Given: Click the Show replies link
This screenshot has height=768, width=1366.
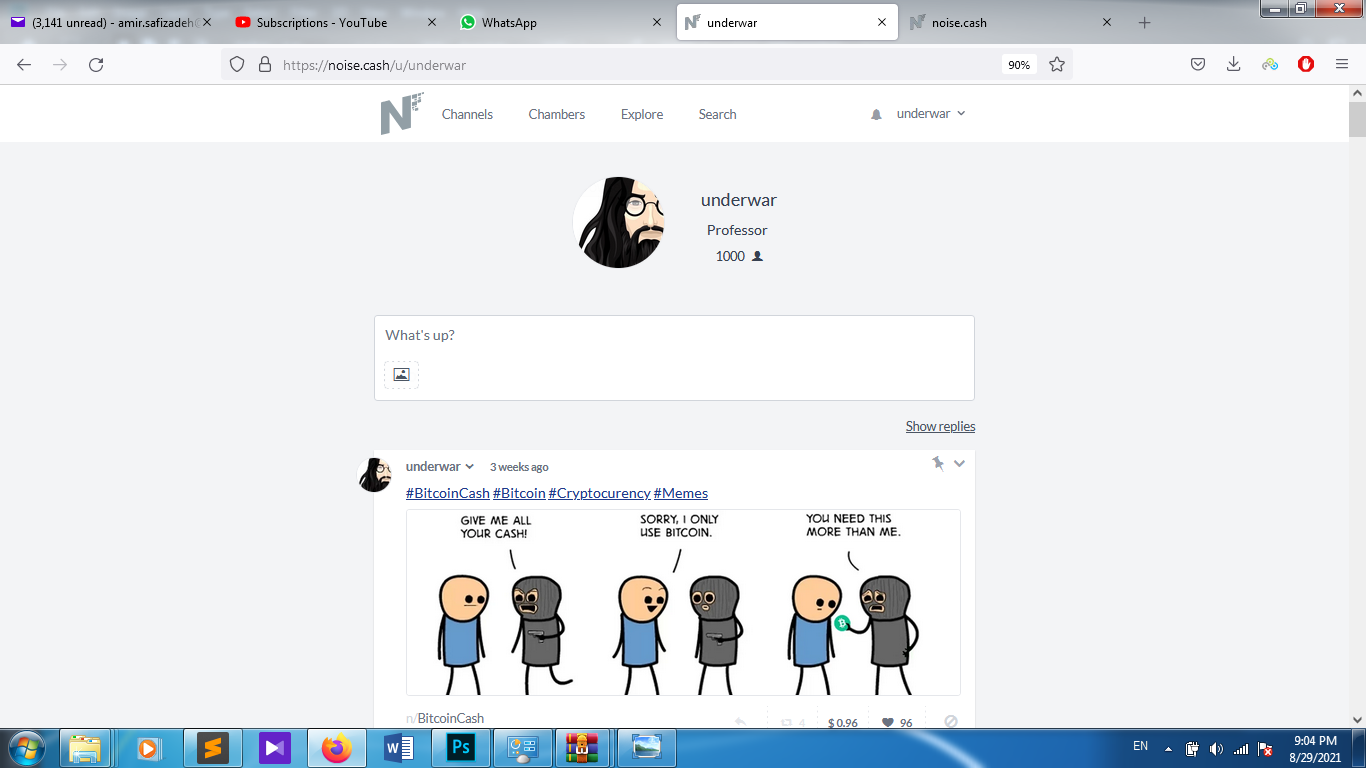Looking at the screenshot, I should tap(940, 426).
